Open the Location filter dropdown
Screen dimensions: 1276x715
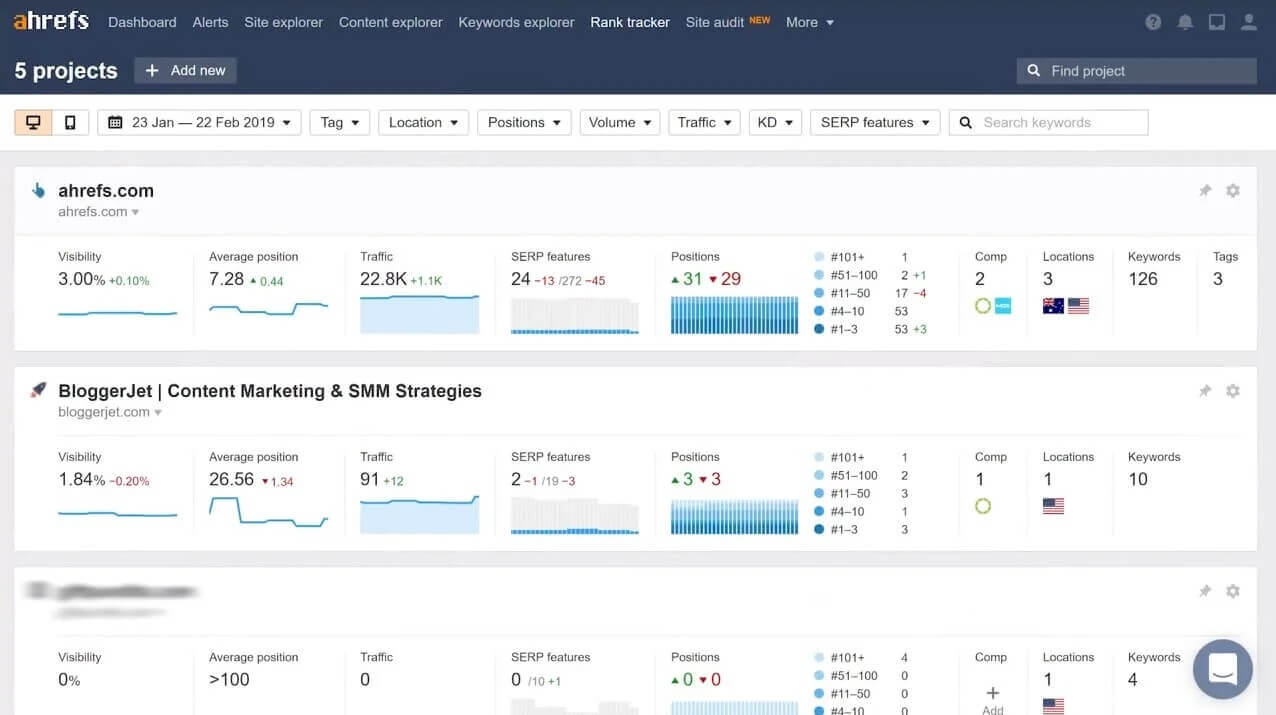click(423, 122)
